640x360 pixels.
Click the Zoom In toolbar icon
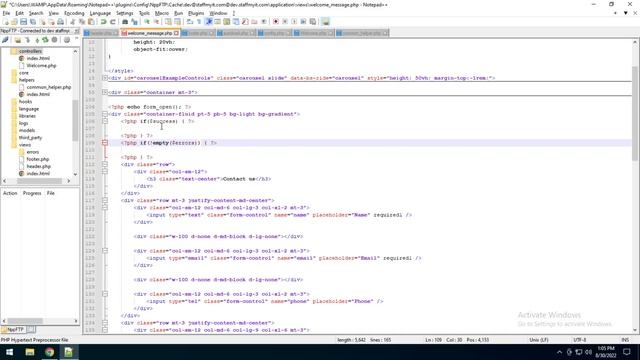pos(147,22)
